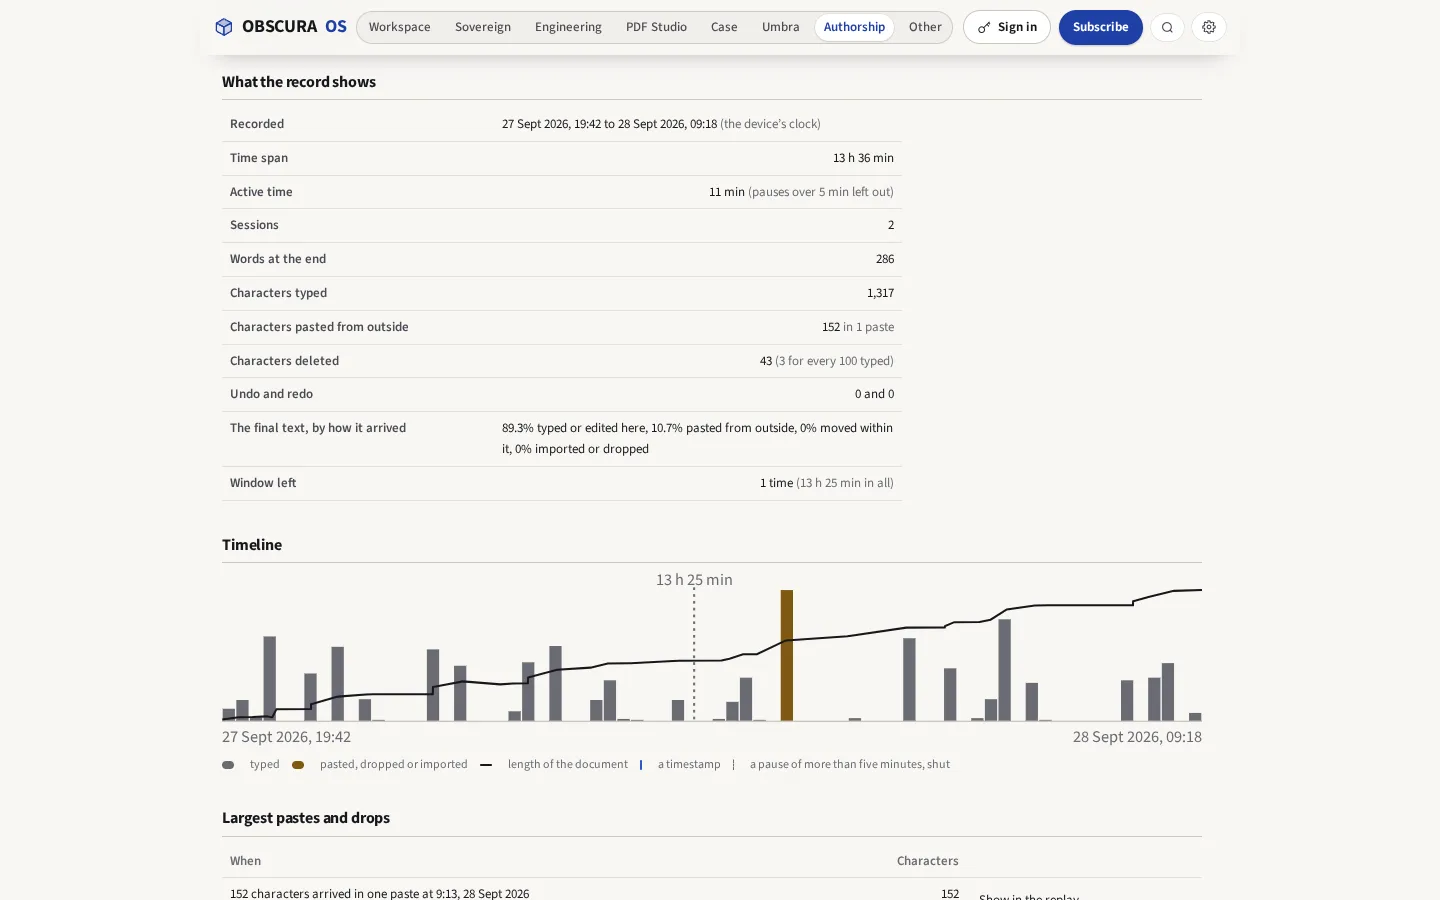Click the "286" words at the end value
Screen dimensions: 1440x900
(x=885, y=259)
